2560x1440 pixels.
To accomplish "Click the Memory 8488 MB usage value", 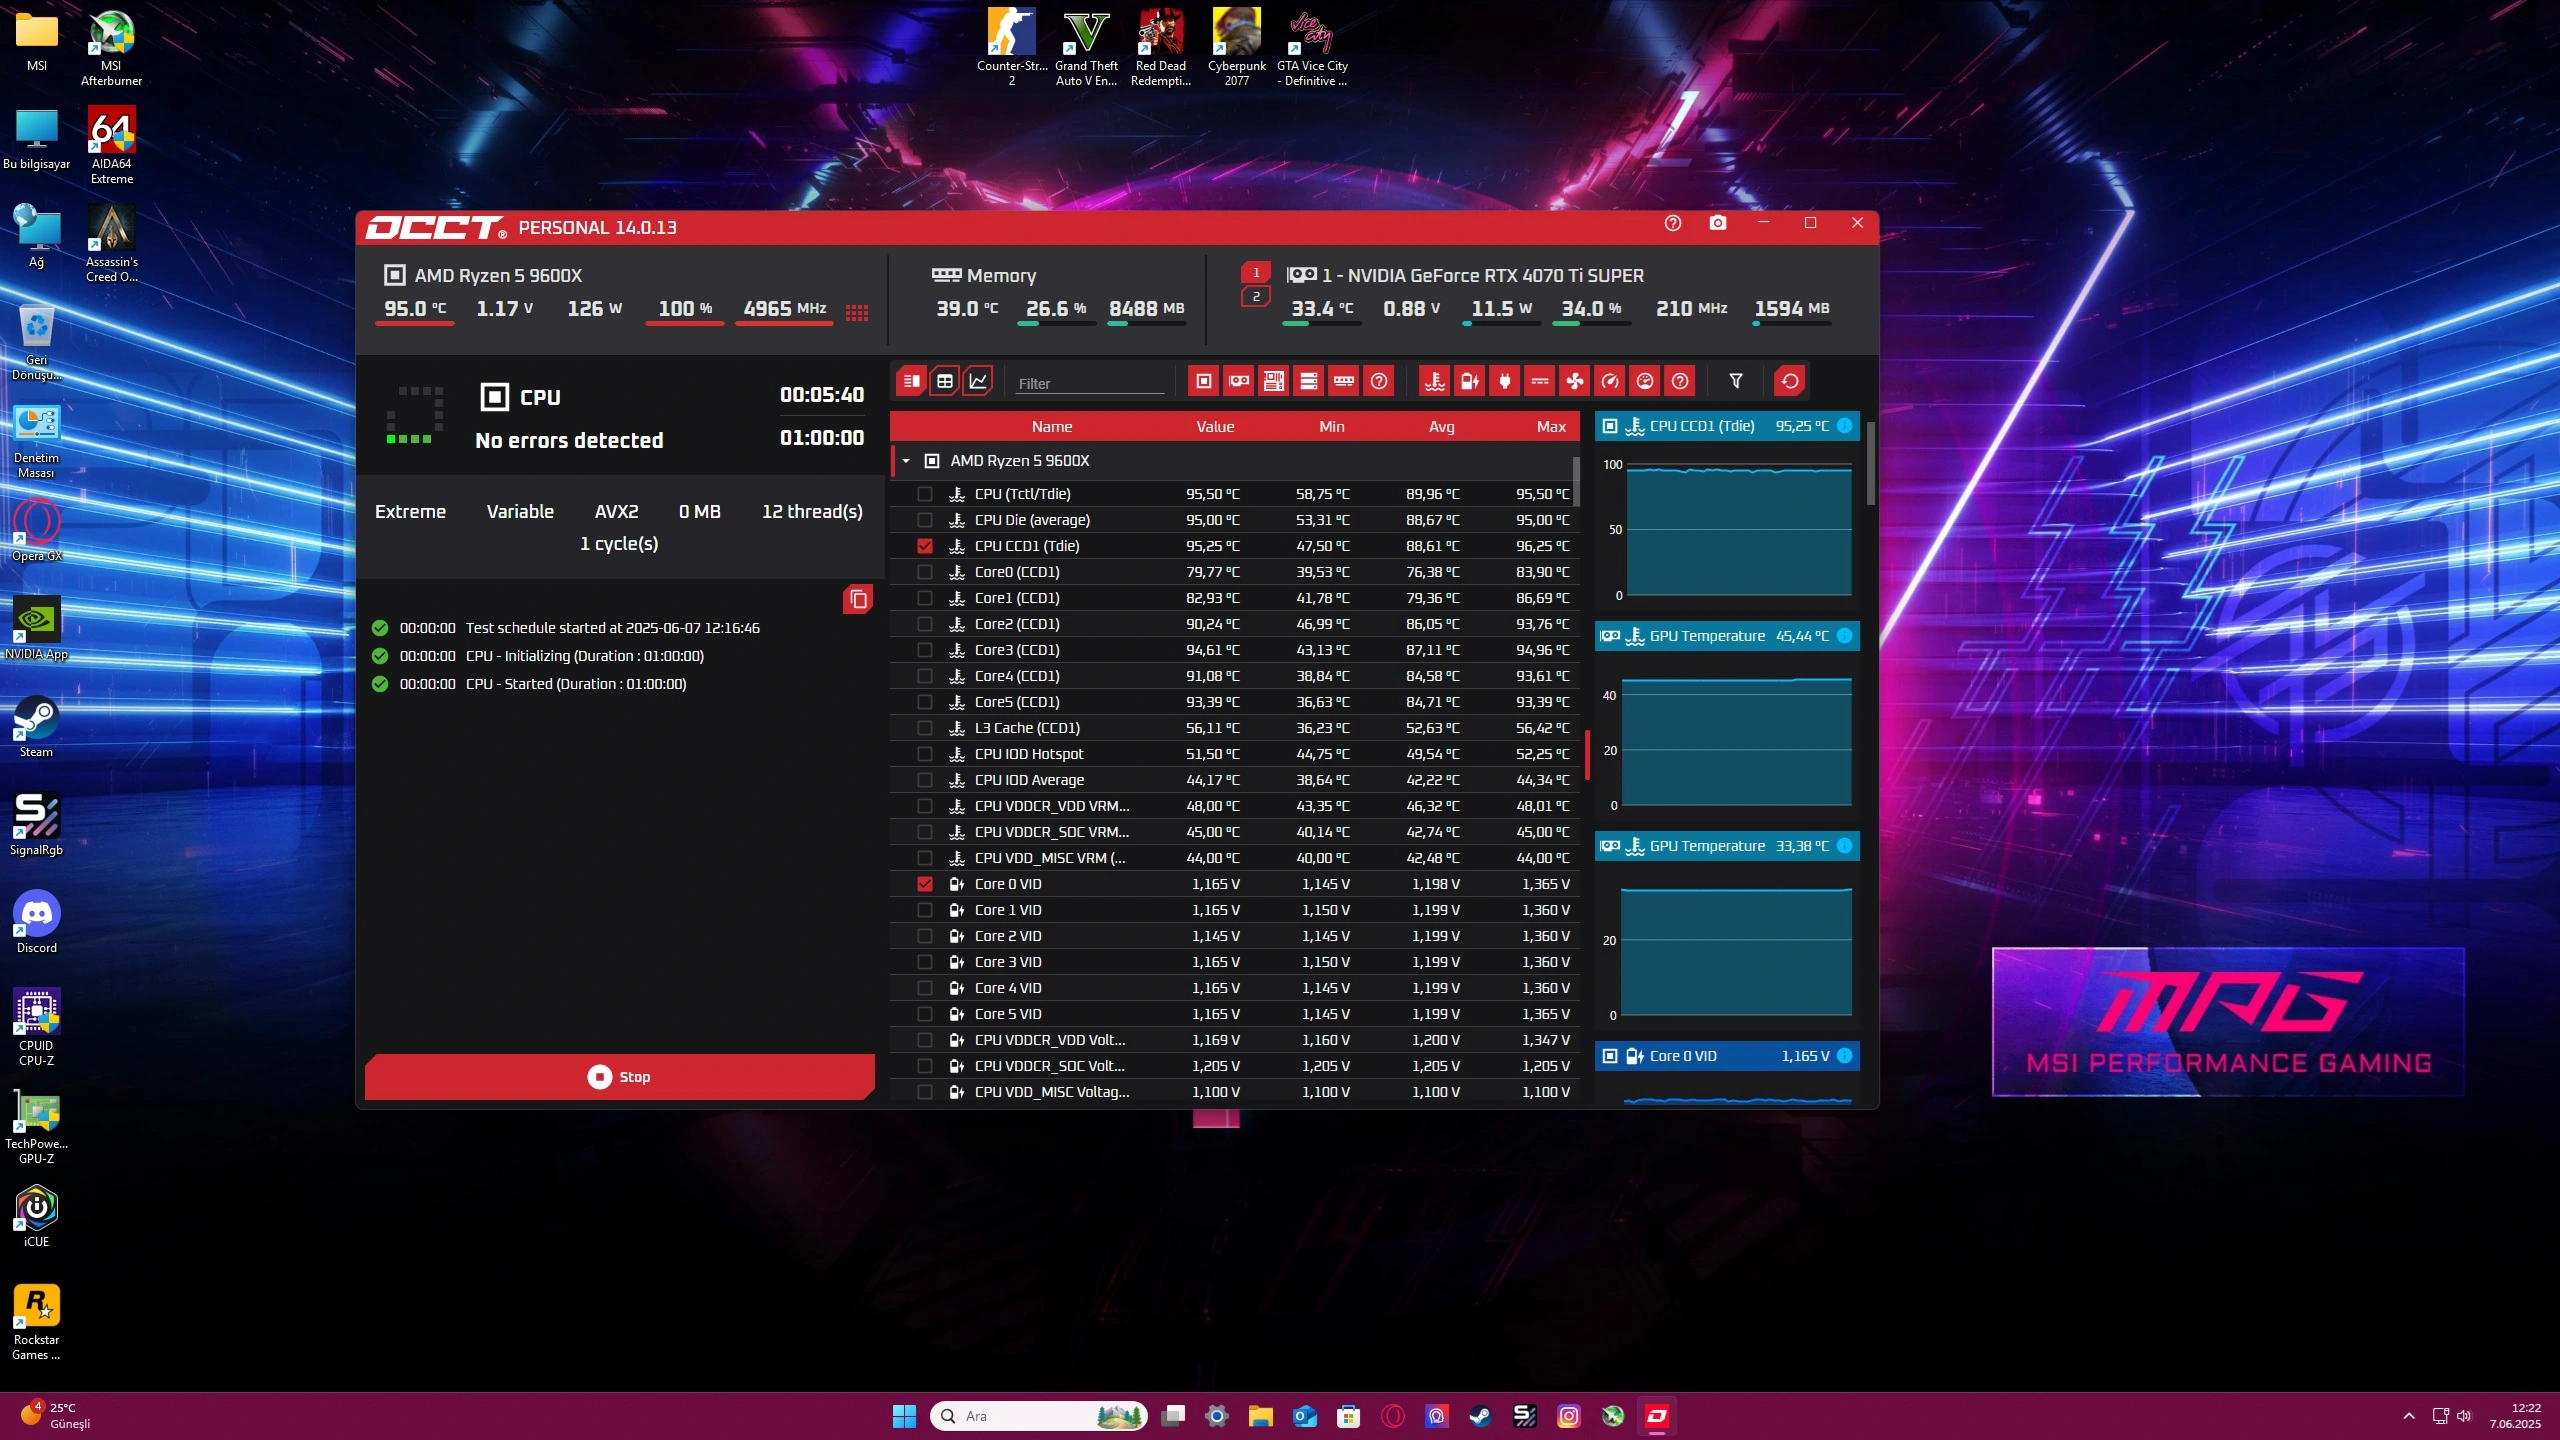I will pyautogui.click(x=1146, y=309).
